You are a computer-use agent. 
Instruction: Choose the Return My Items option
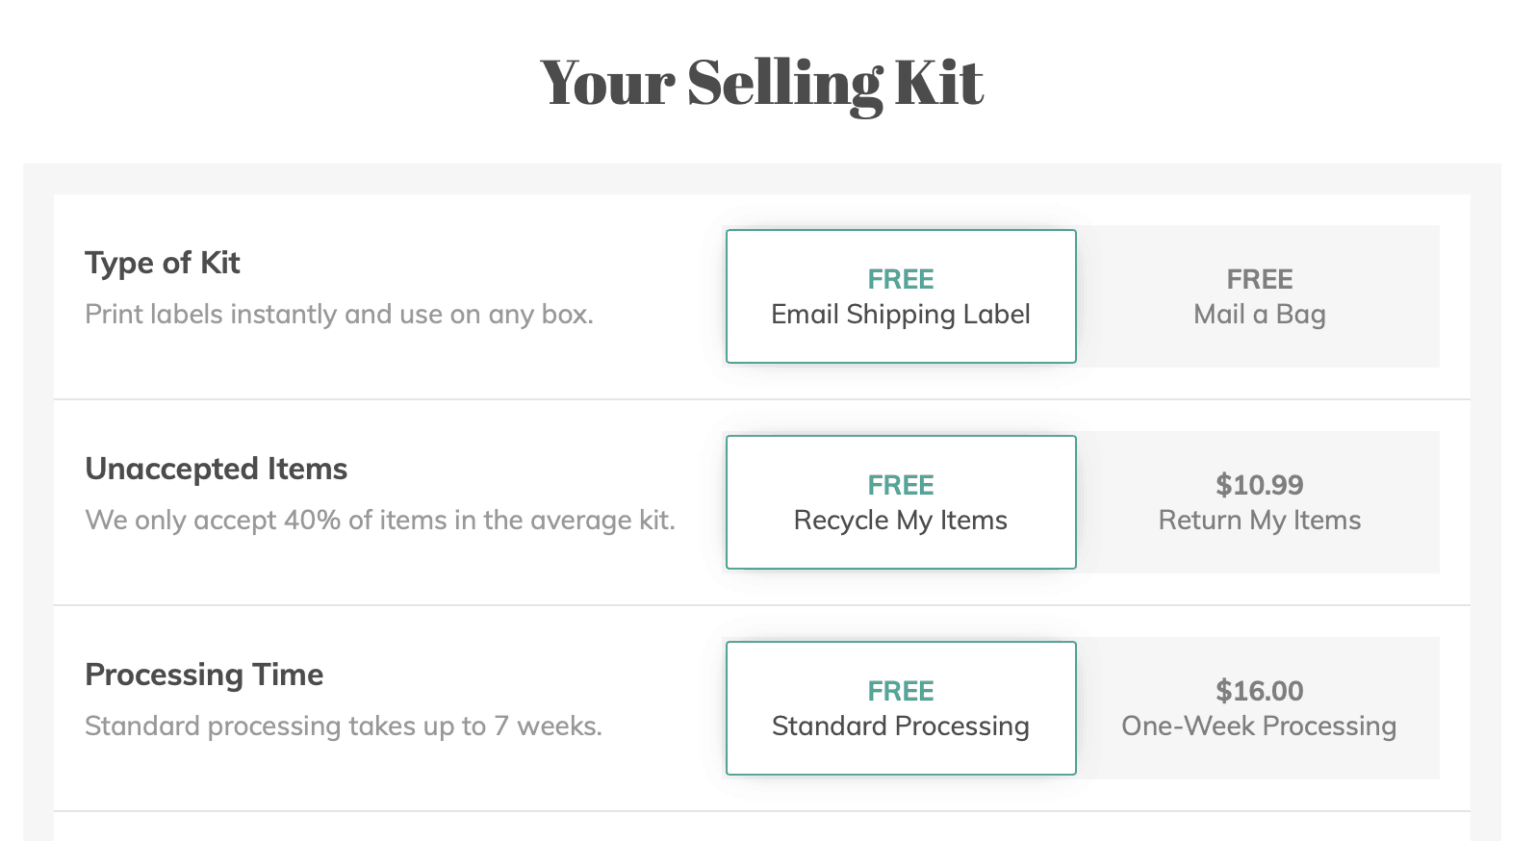pyautogui.click(x=1259, y=502)
